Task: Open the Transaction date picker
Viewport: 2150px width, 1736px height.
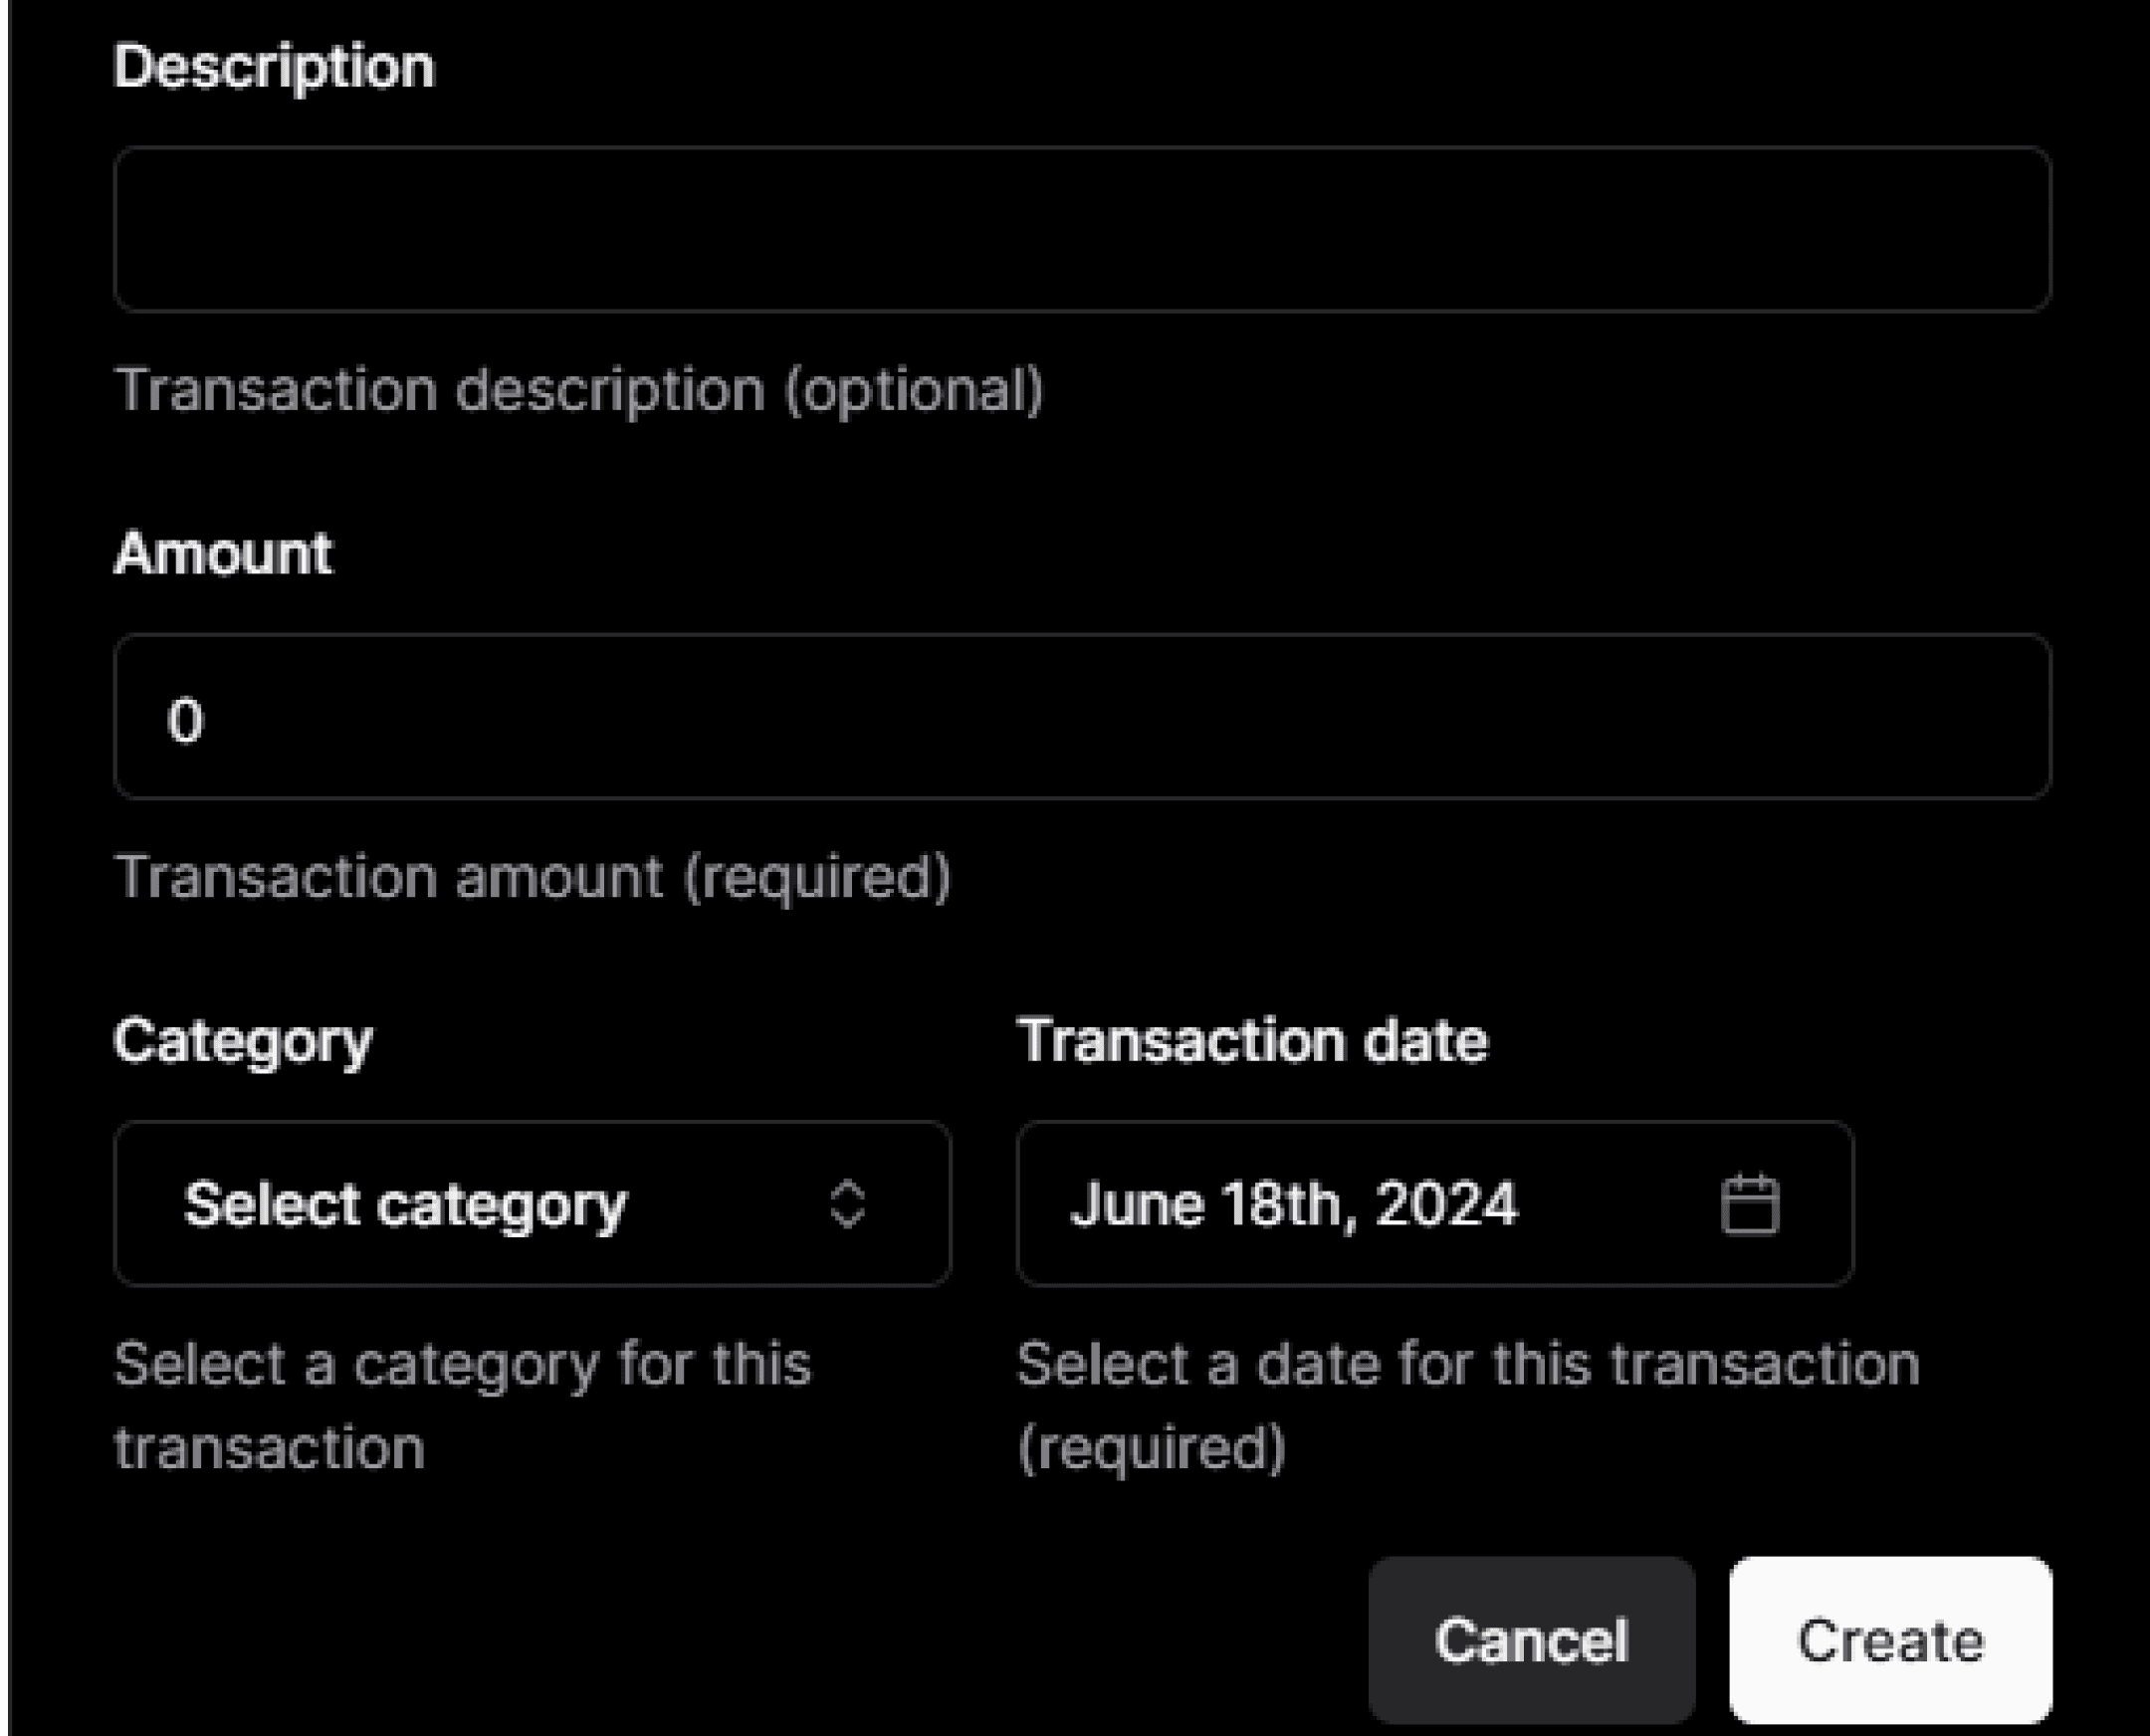Action: coord(1435,1203)
